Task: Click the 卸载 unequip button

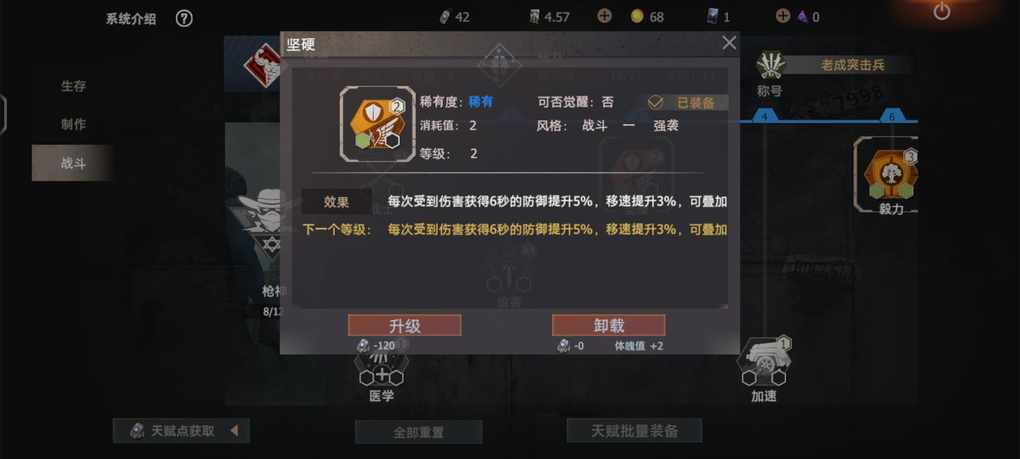Action: coord(608,326)
